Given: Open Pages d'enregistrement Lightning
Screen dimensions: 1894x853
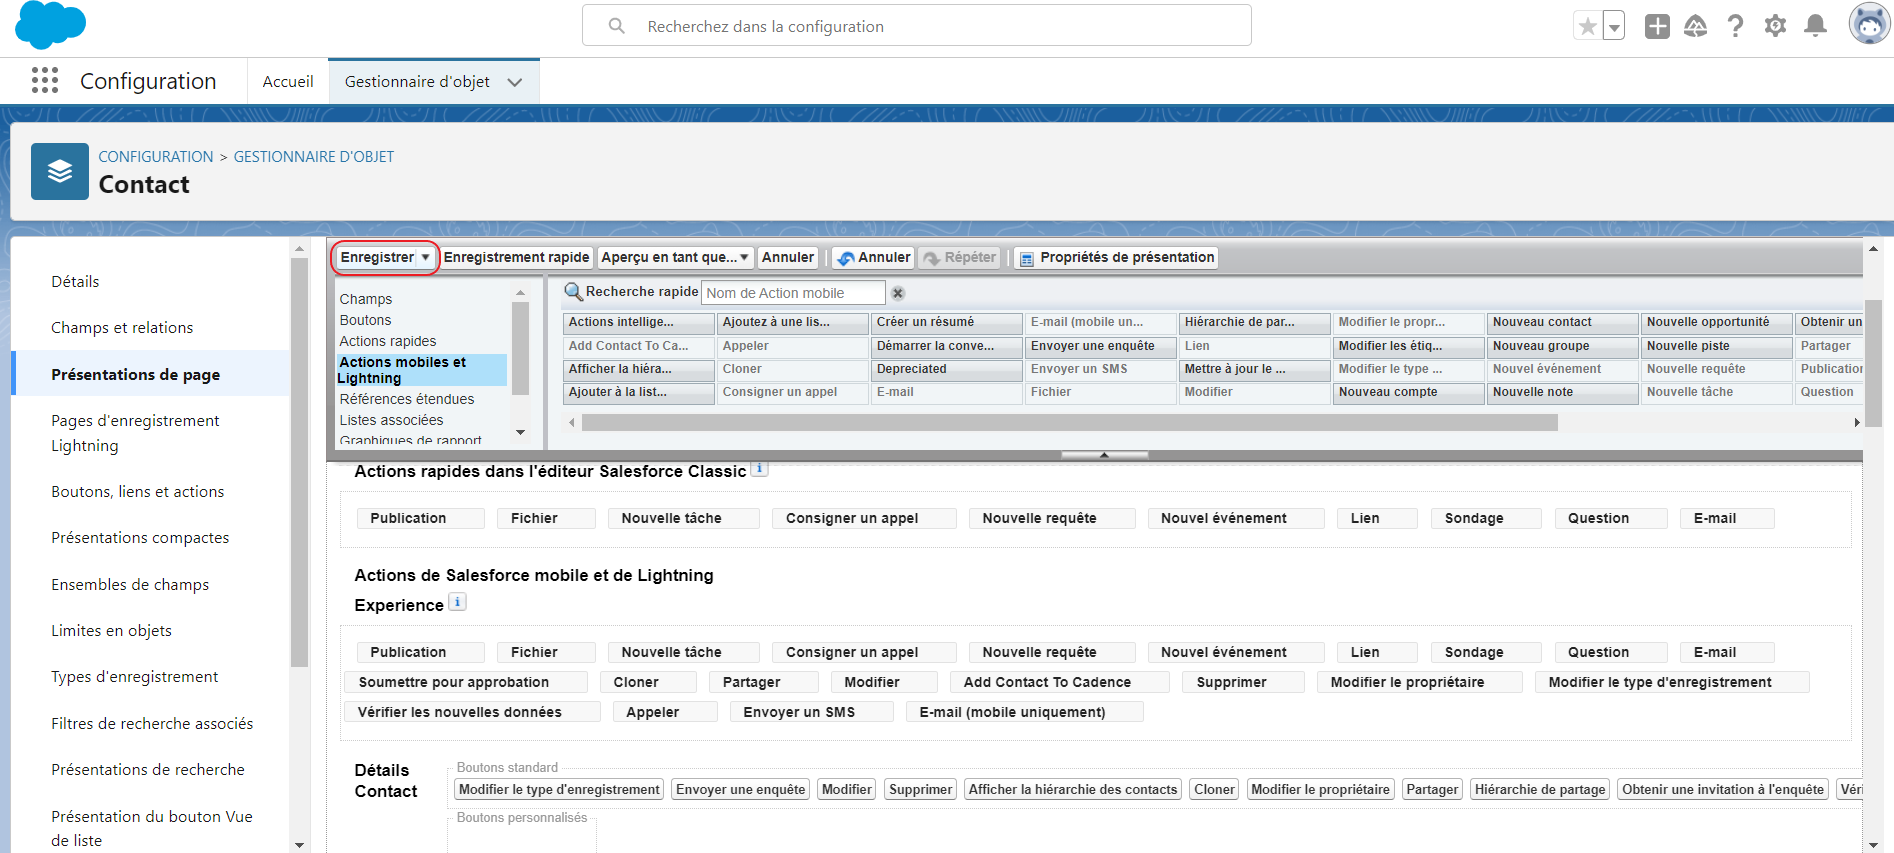Looking at the screenshot, I should [135, 433].
